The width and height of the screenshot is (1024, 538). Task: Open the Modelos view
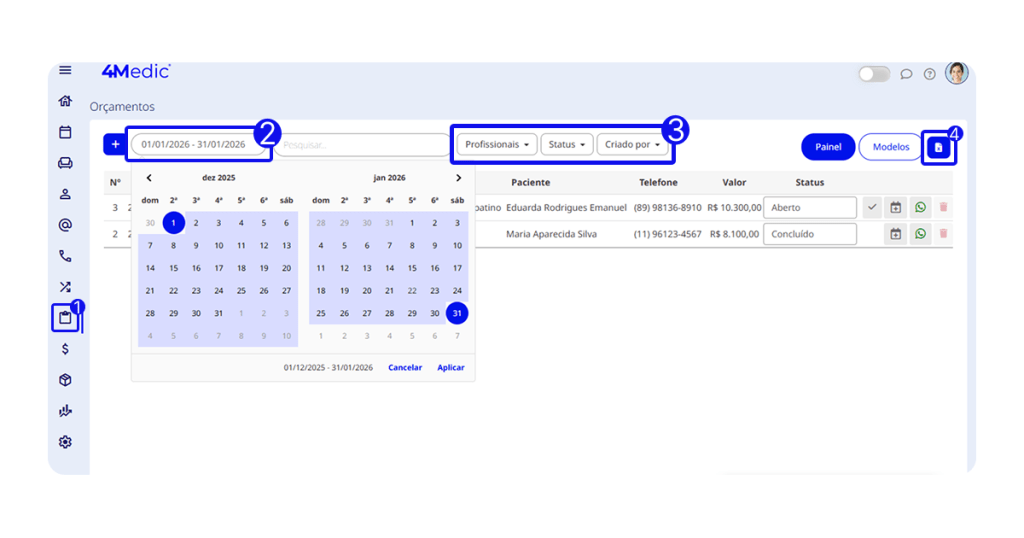890,147
